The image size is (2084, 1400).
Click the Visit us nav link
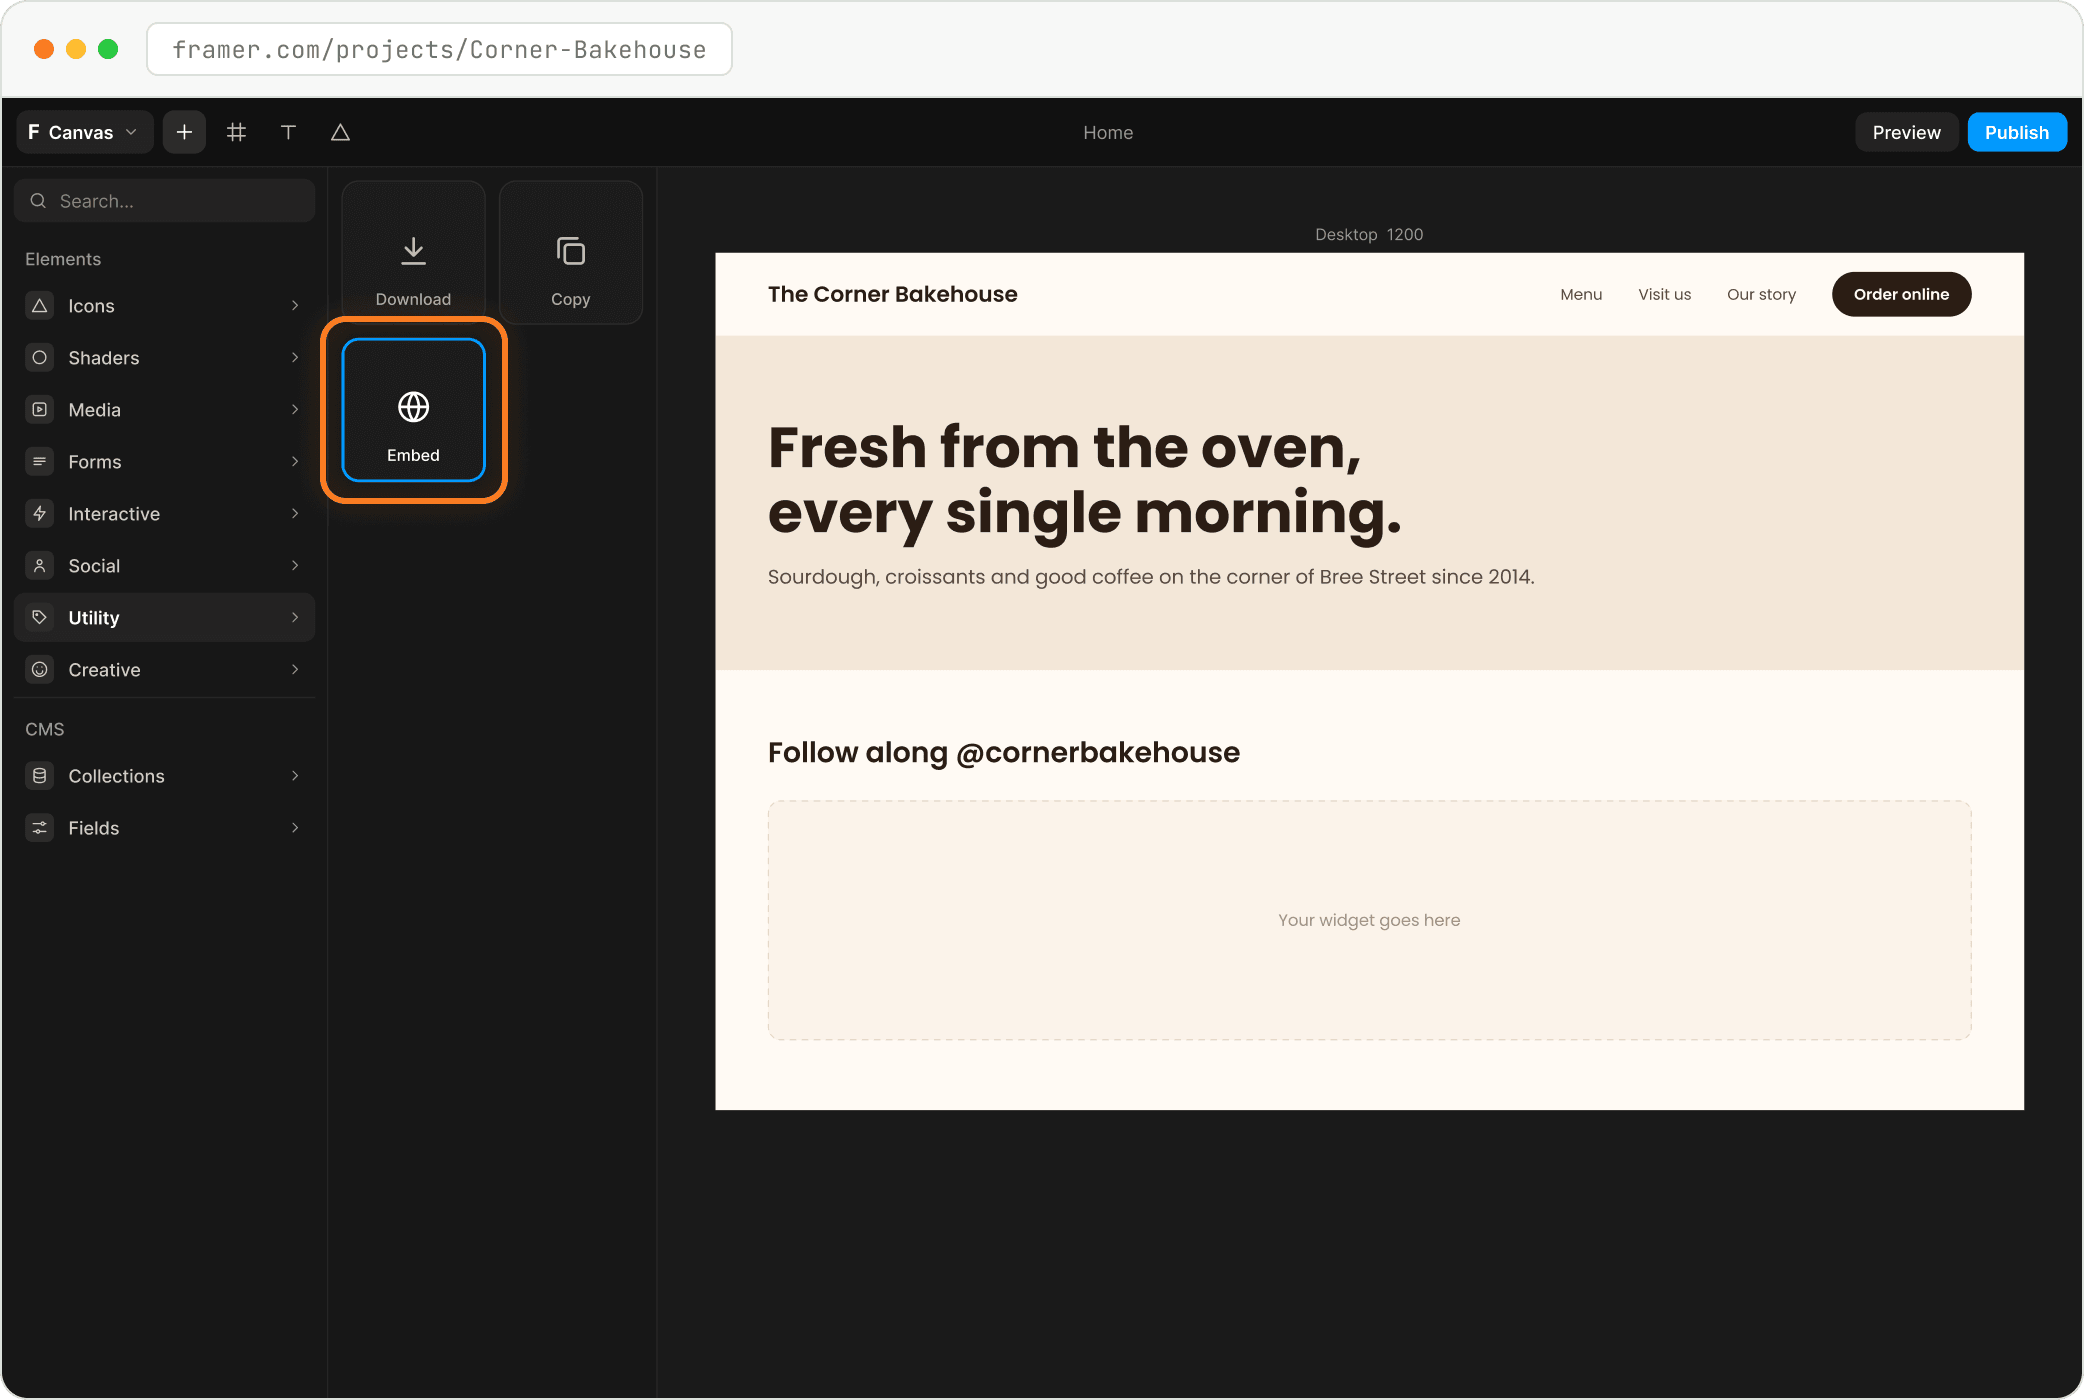click(1664, 294)
